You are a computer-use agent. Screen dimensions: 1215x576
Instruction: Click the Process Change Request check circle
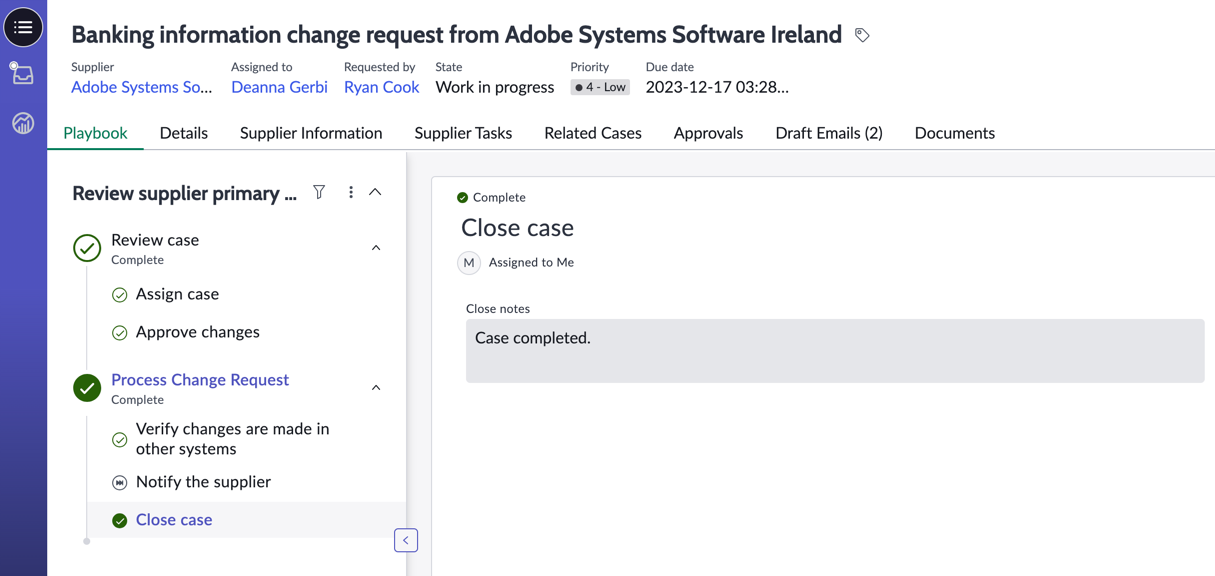pos(87,388)
